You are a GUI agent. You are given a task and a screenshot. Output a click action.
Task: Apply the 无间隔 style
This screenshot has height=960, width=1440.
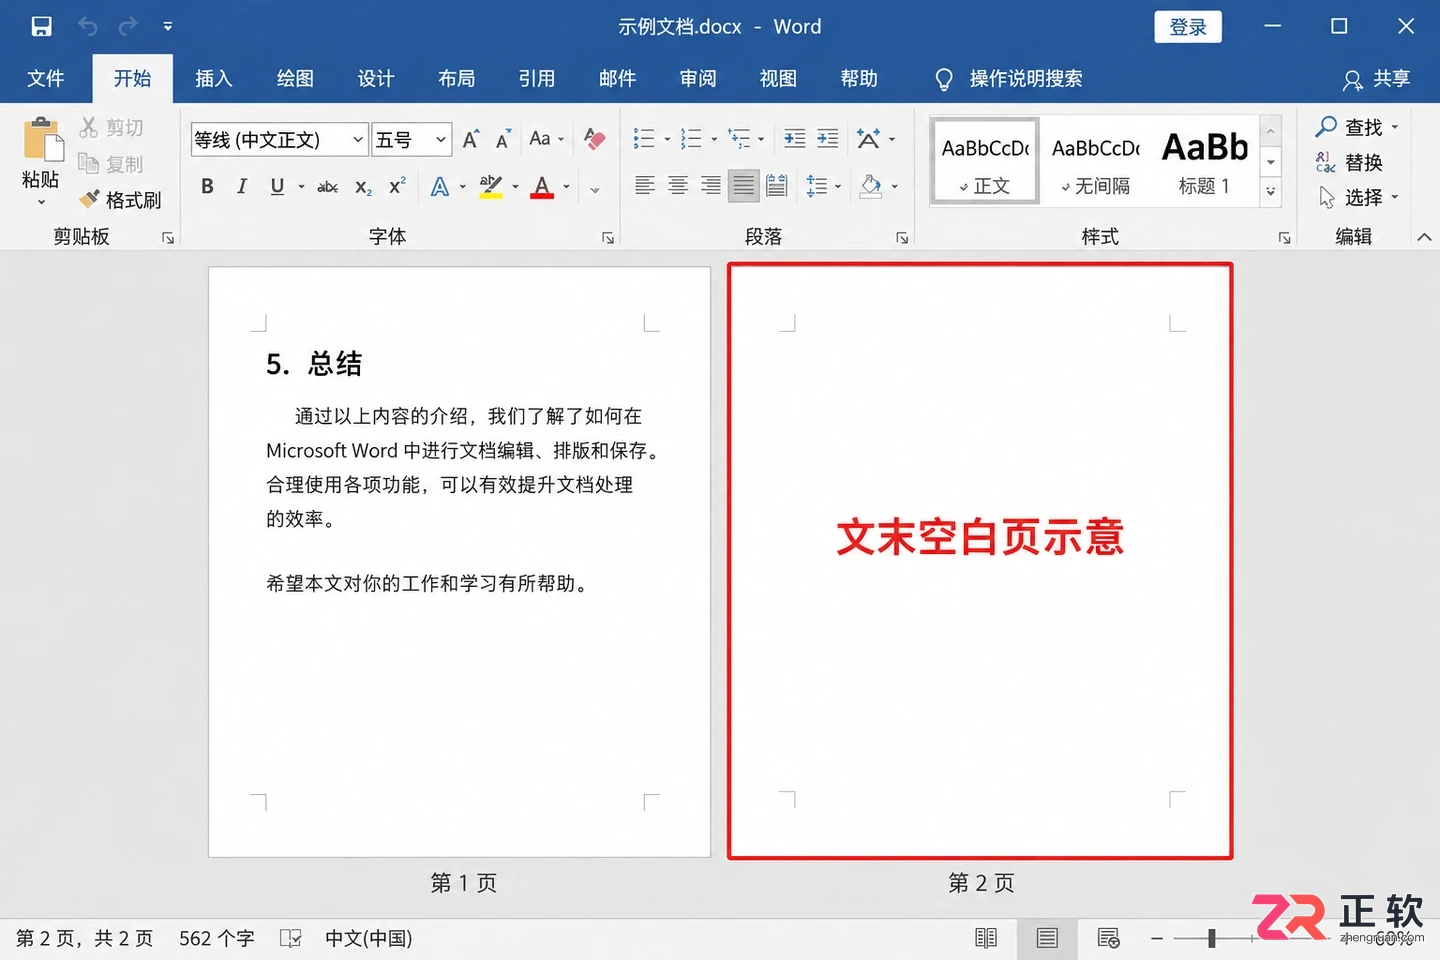point(1096,162)
